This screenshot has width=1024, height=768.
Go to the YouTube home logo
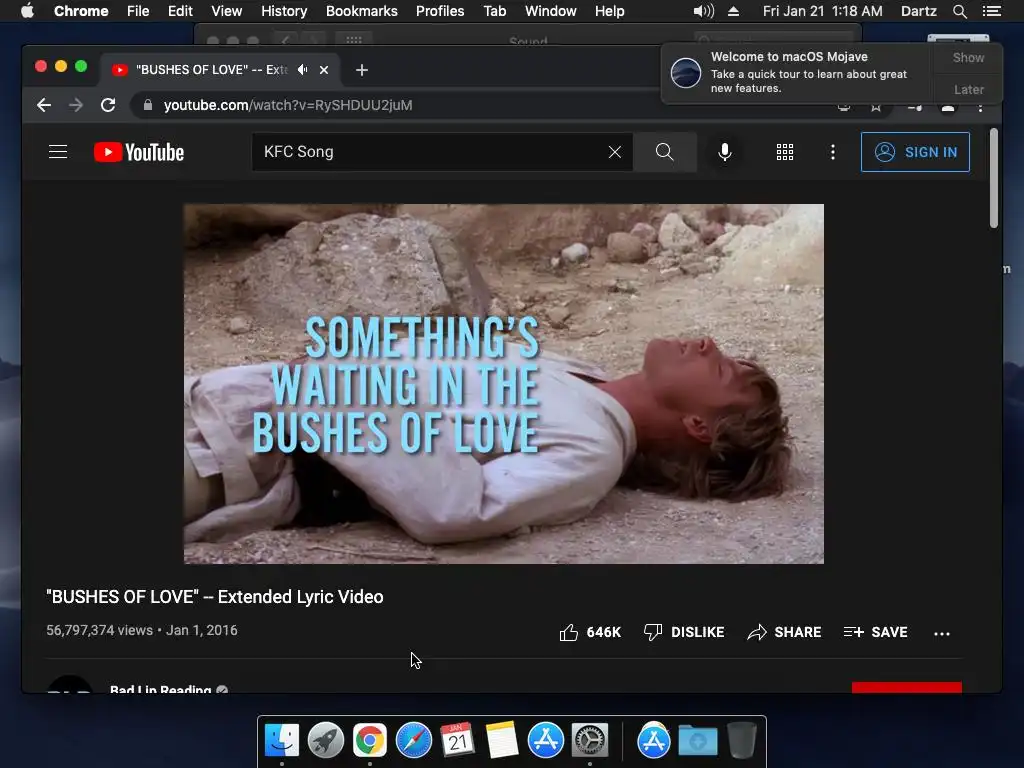pyautogui.click(x=138, y=152)
